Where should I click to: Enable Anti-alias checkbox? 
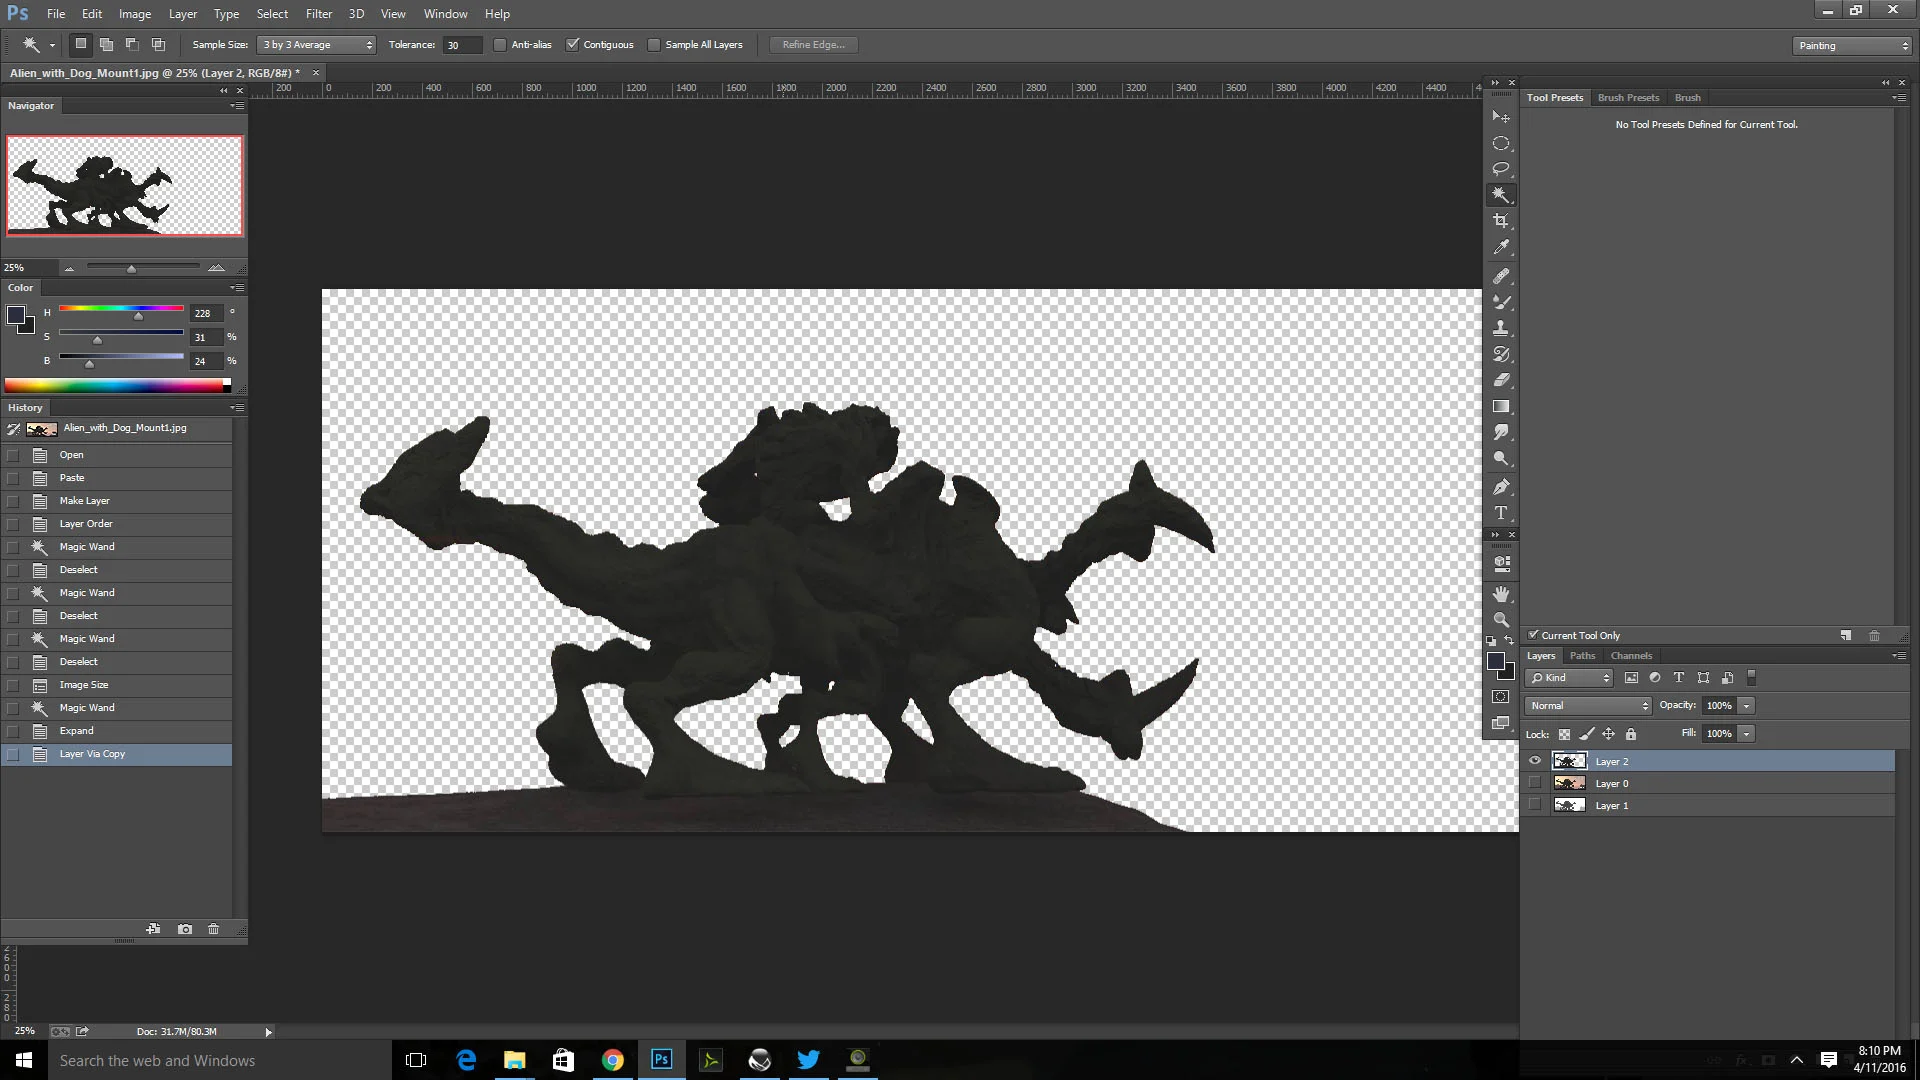[x=500, y=45]
